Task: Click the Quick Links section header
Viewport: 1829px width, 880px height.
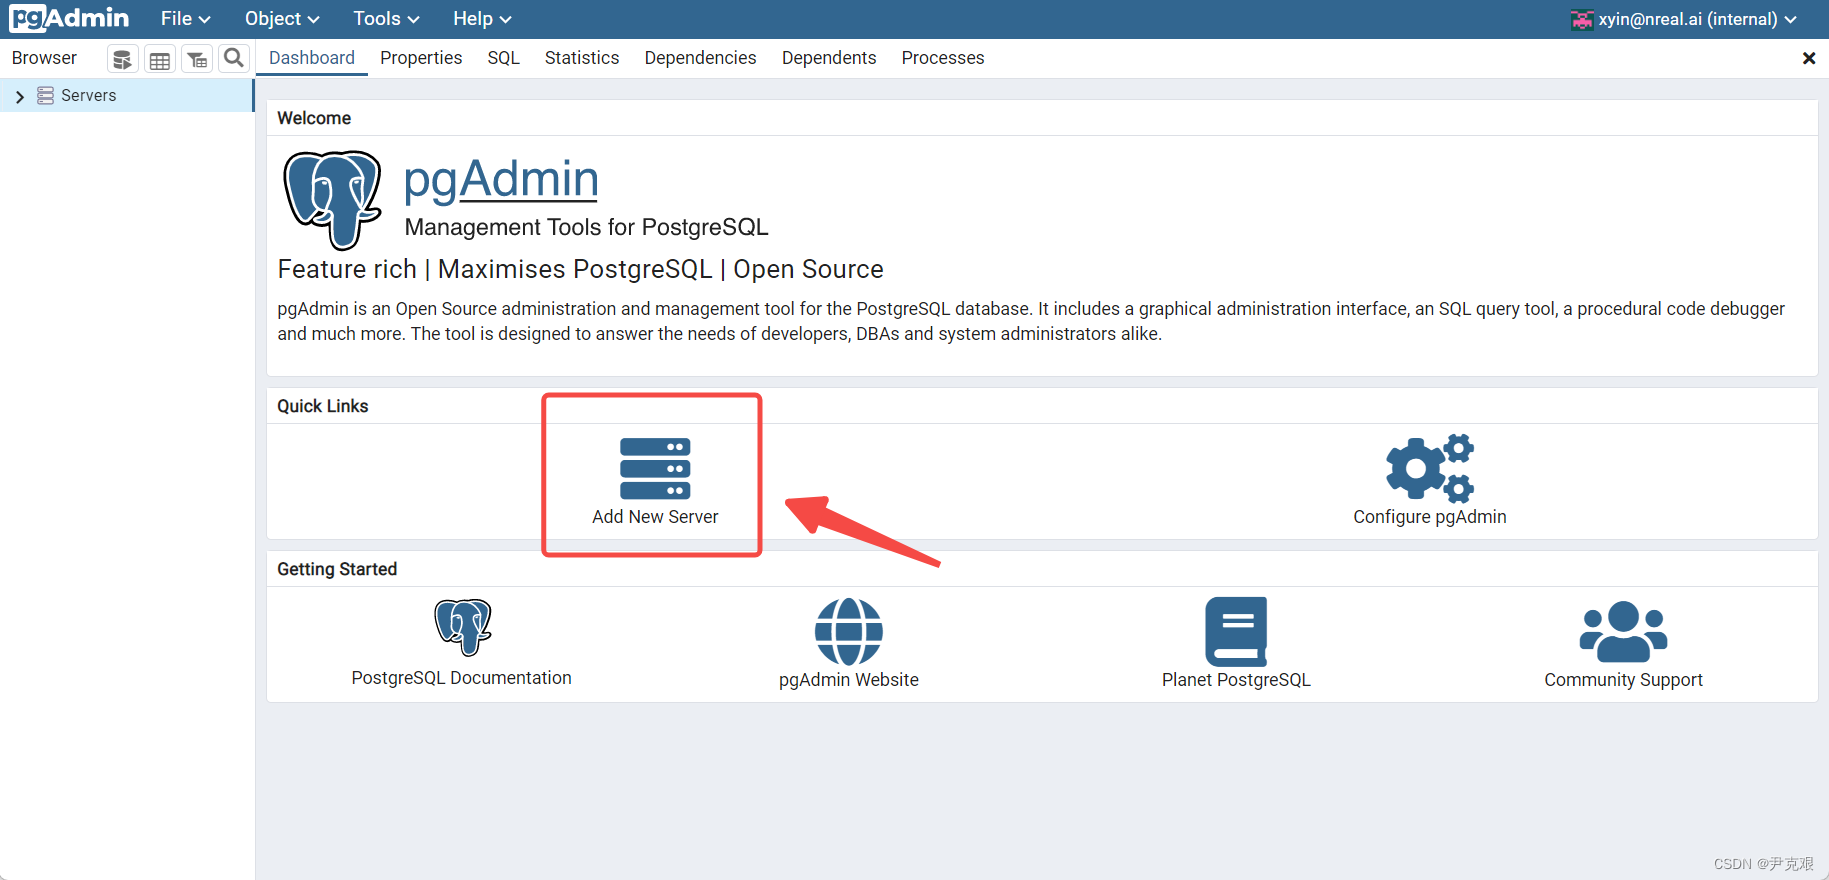Action: point(322,406)
